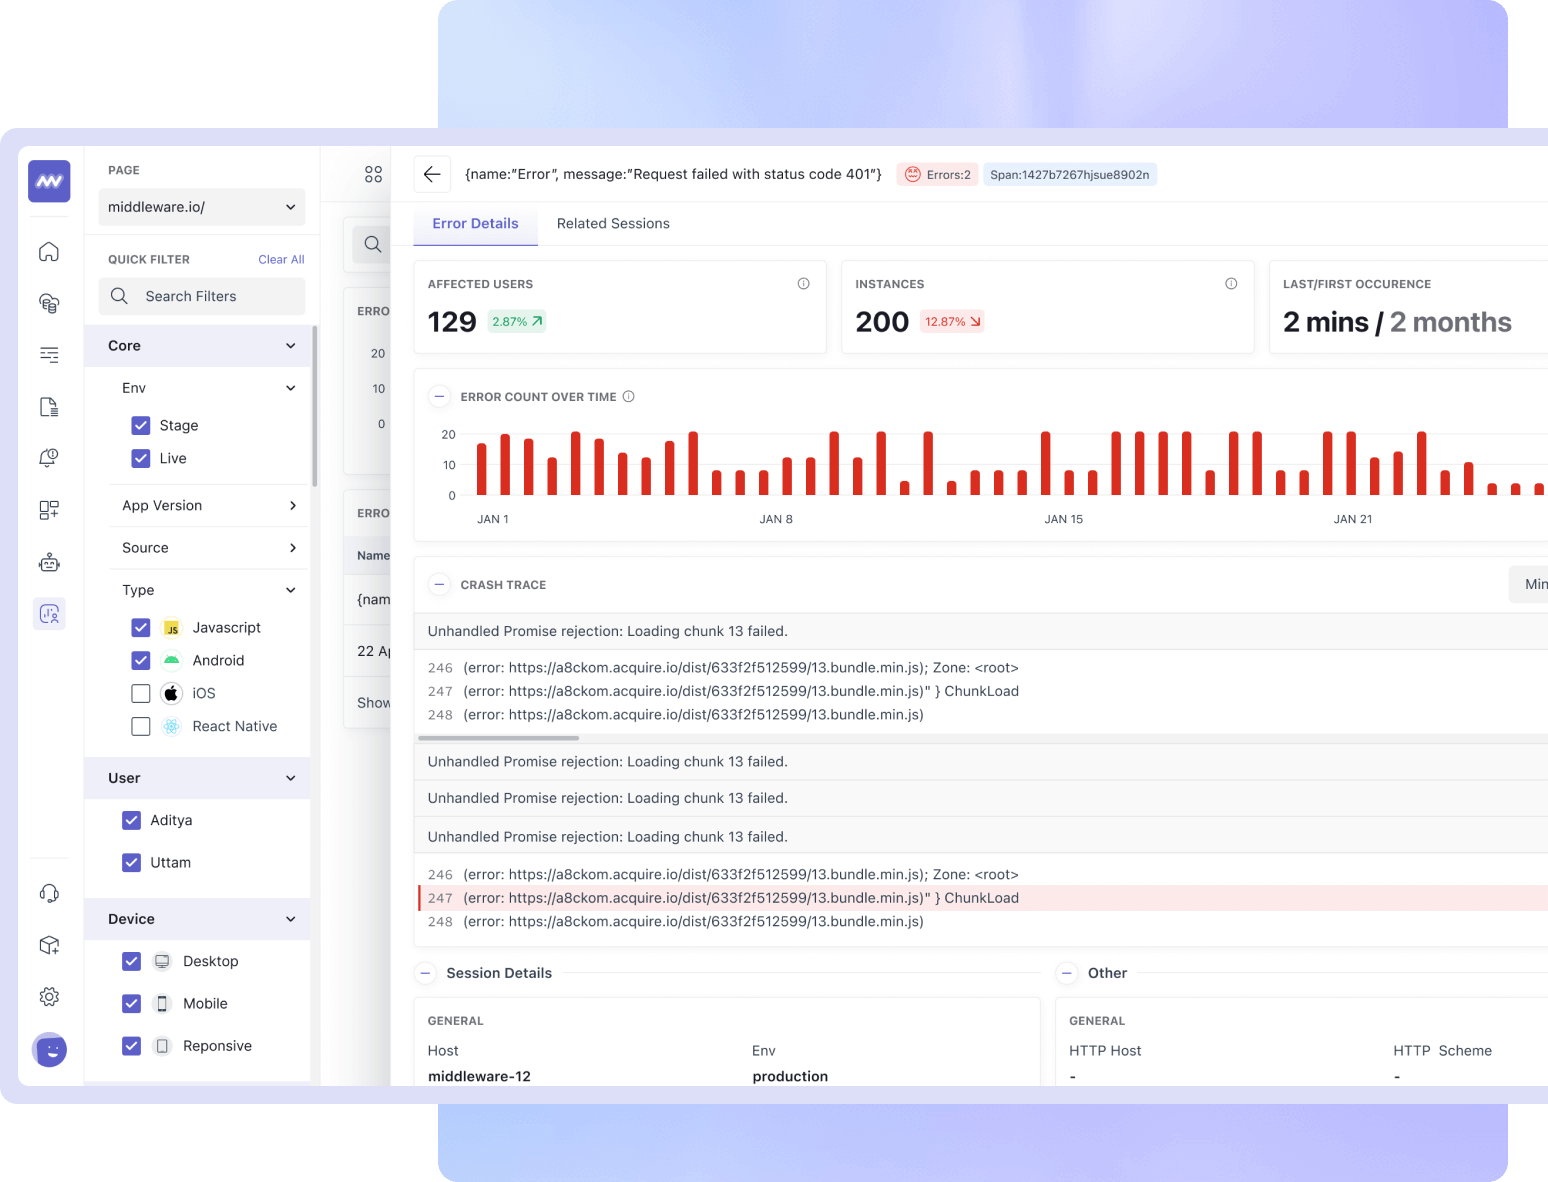The image size is (1548, 1182).
Task: Click the back arrow button
Action: 432,174
